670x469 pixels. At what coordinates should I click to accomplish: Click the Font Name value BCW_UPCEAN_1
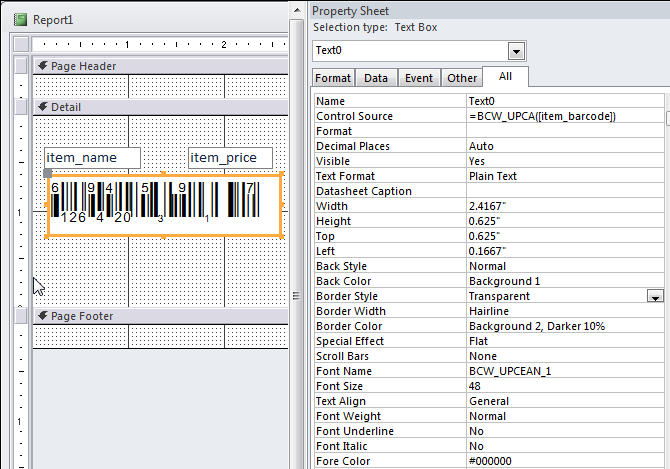pos(565,371)
